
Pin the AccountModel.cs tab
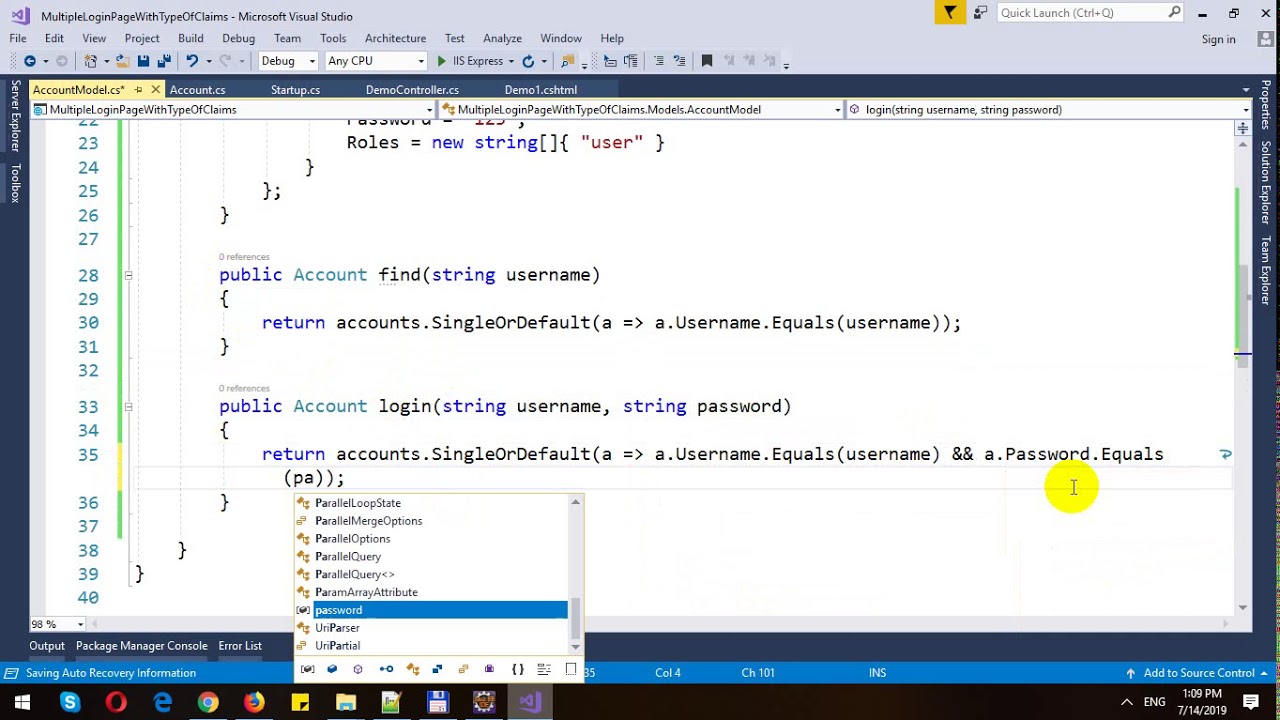point(139,90)
